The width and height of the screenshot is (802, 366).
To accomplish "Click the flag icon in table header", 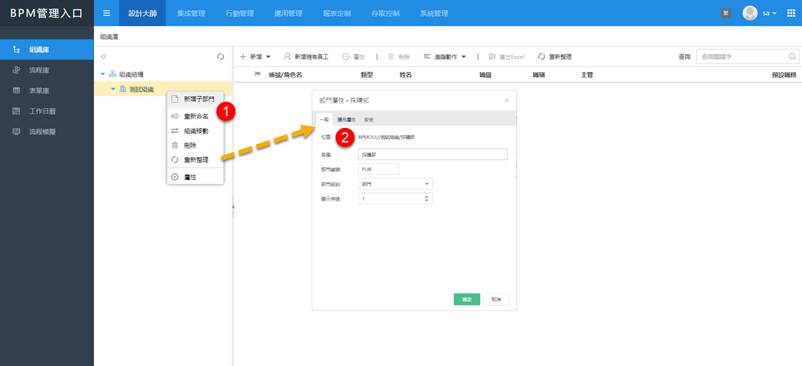I will pyautogui.click(x=257, y=75).
